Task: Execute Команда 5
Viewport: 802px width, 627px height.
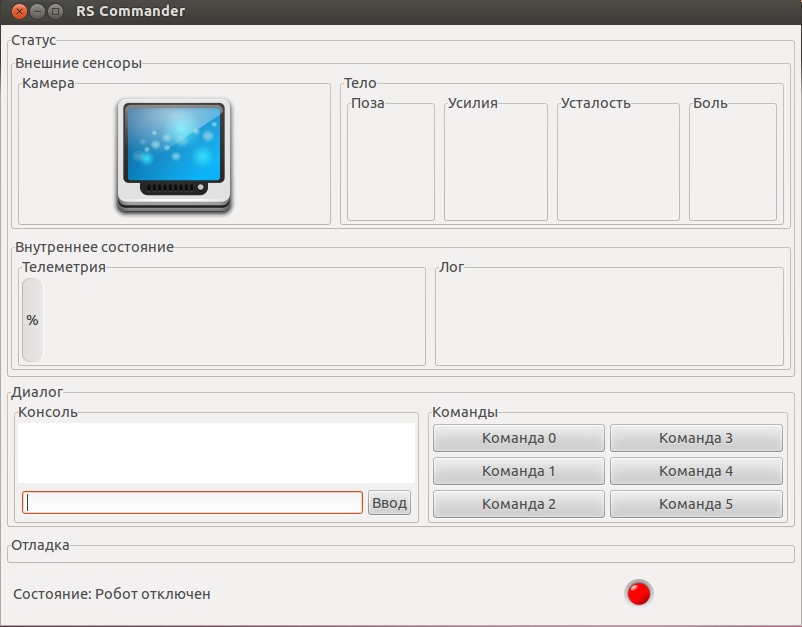Action: point(695,504)
